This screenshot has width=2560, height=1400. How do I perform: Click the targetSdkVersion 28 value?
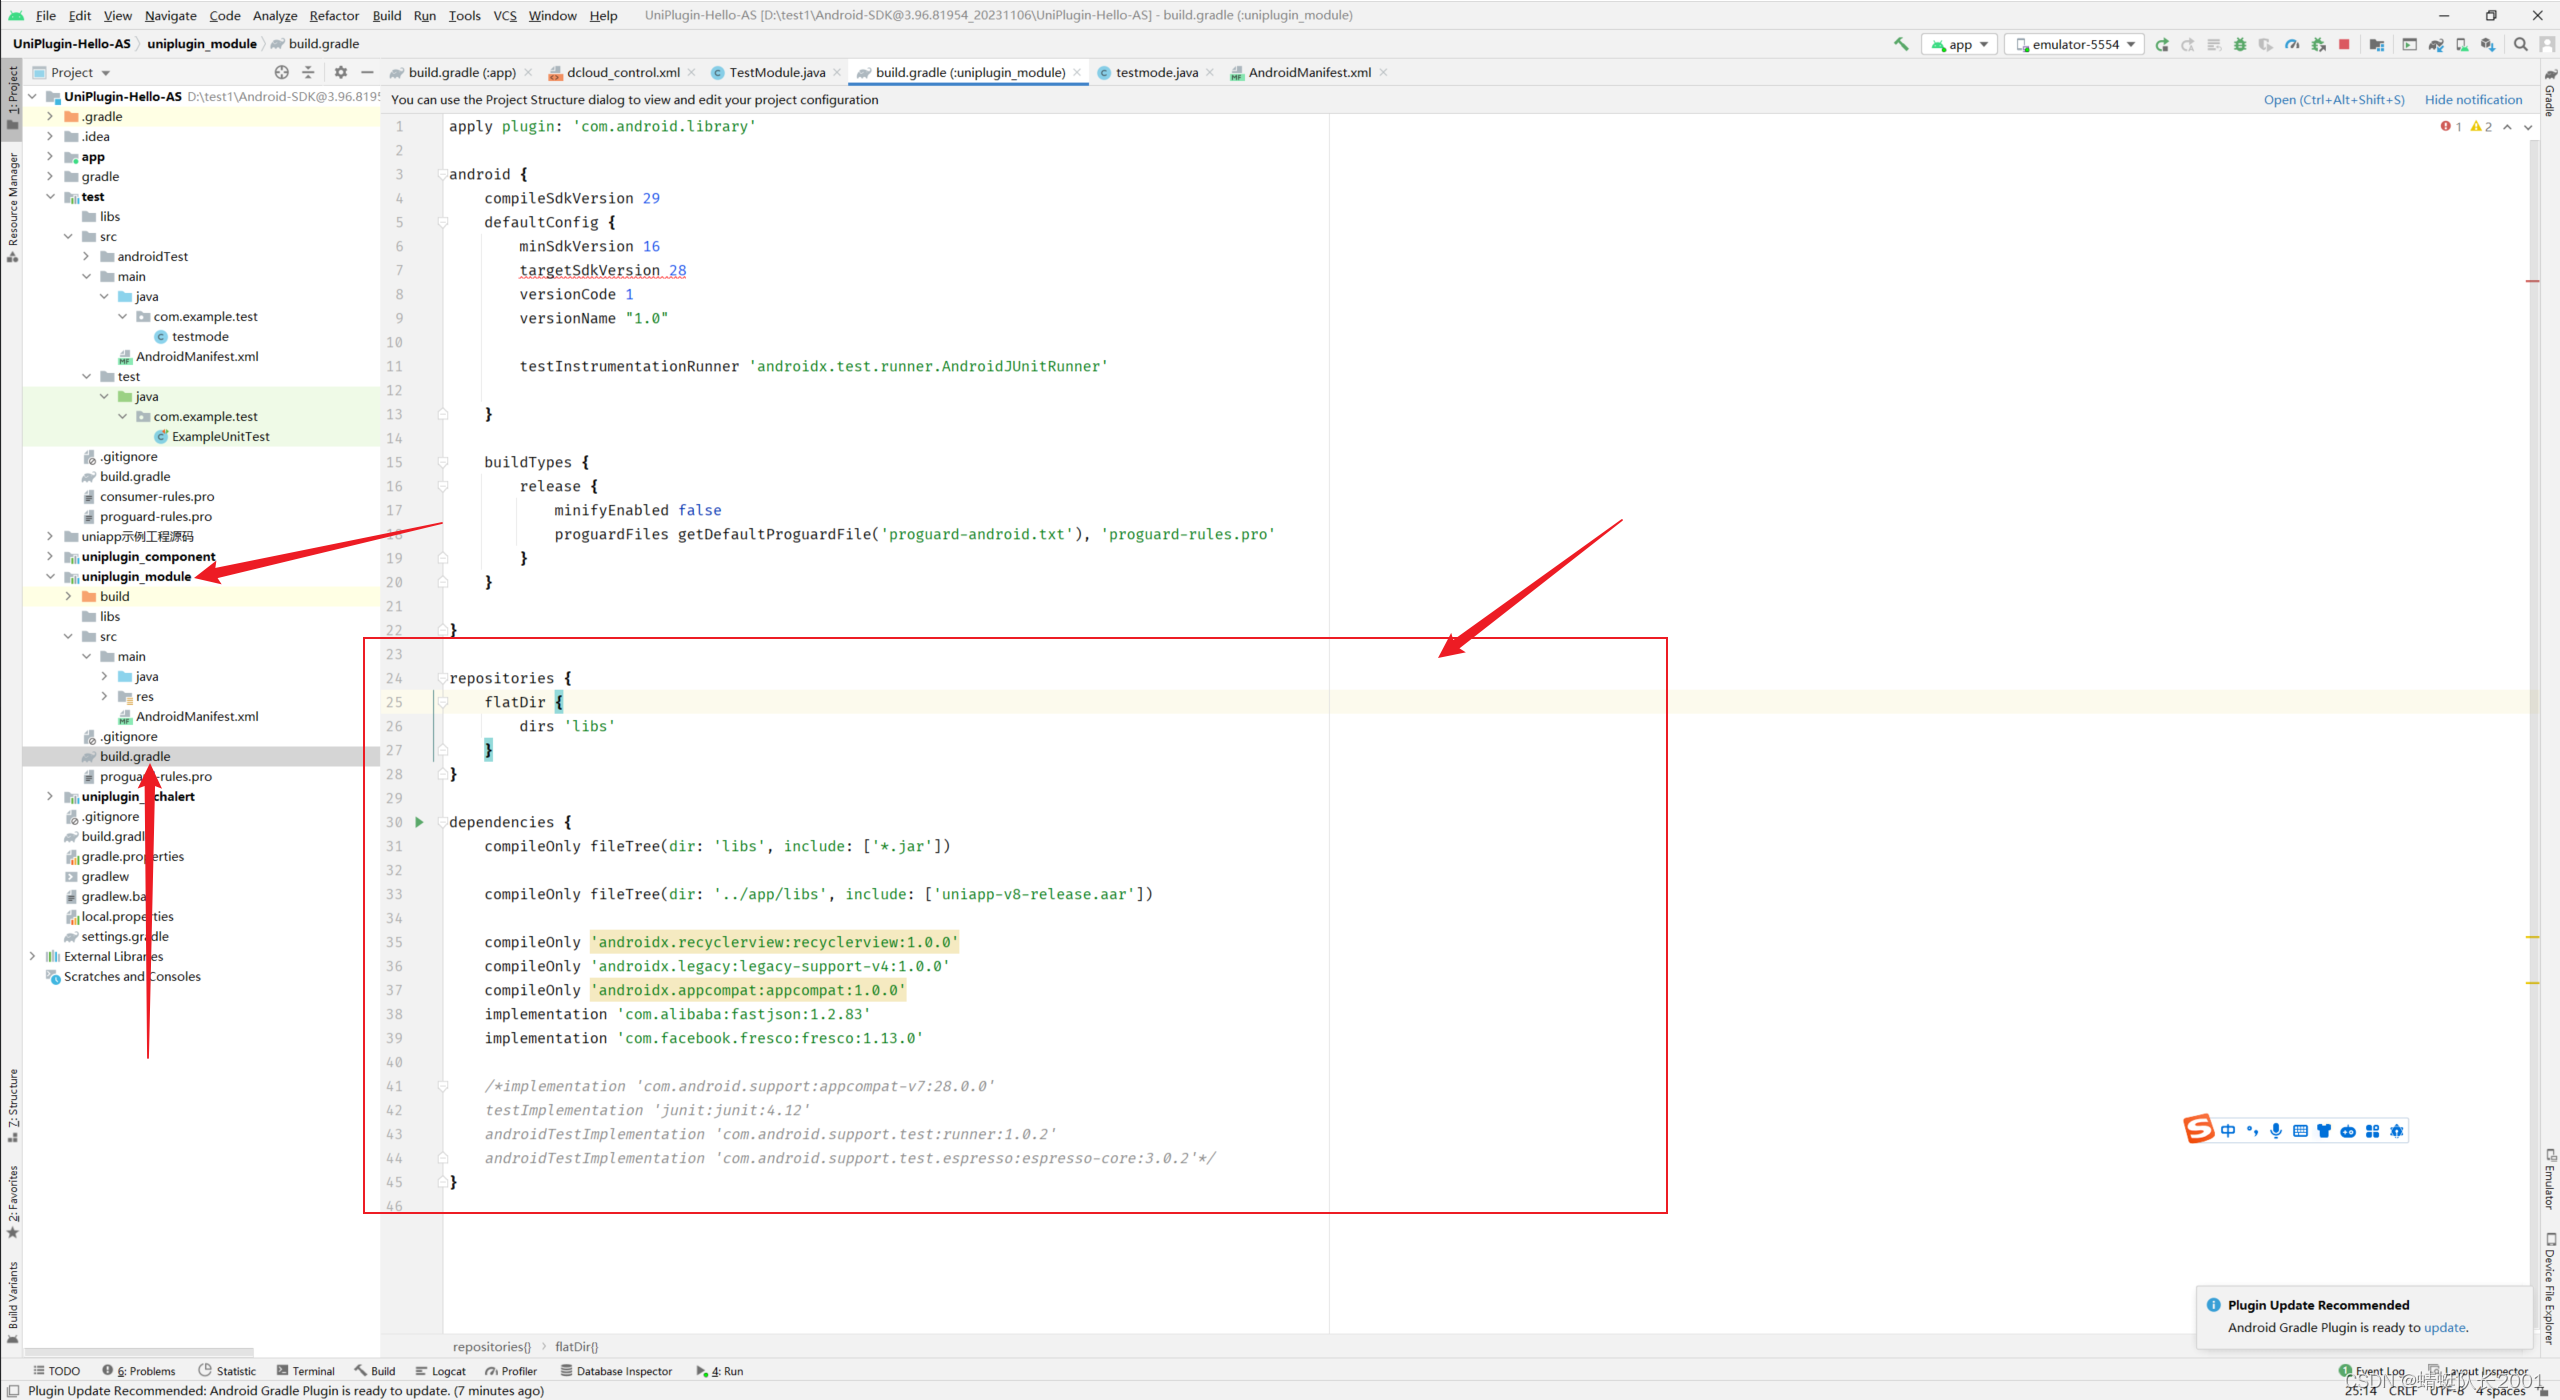676,269
